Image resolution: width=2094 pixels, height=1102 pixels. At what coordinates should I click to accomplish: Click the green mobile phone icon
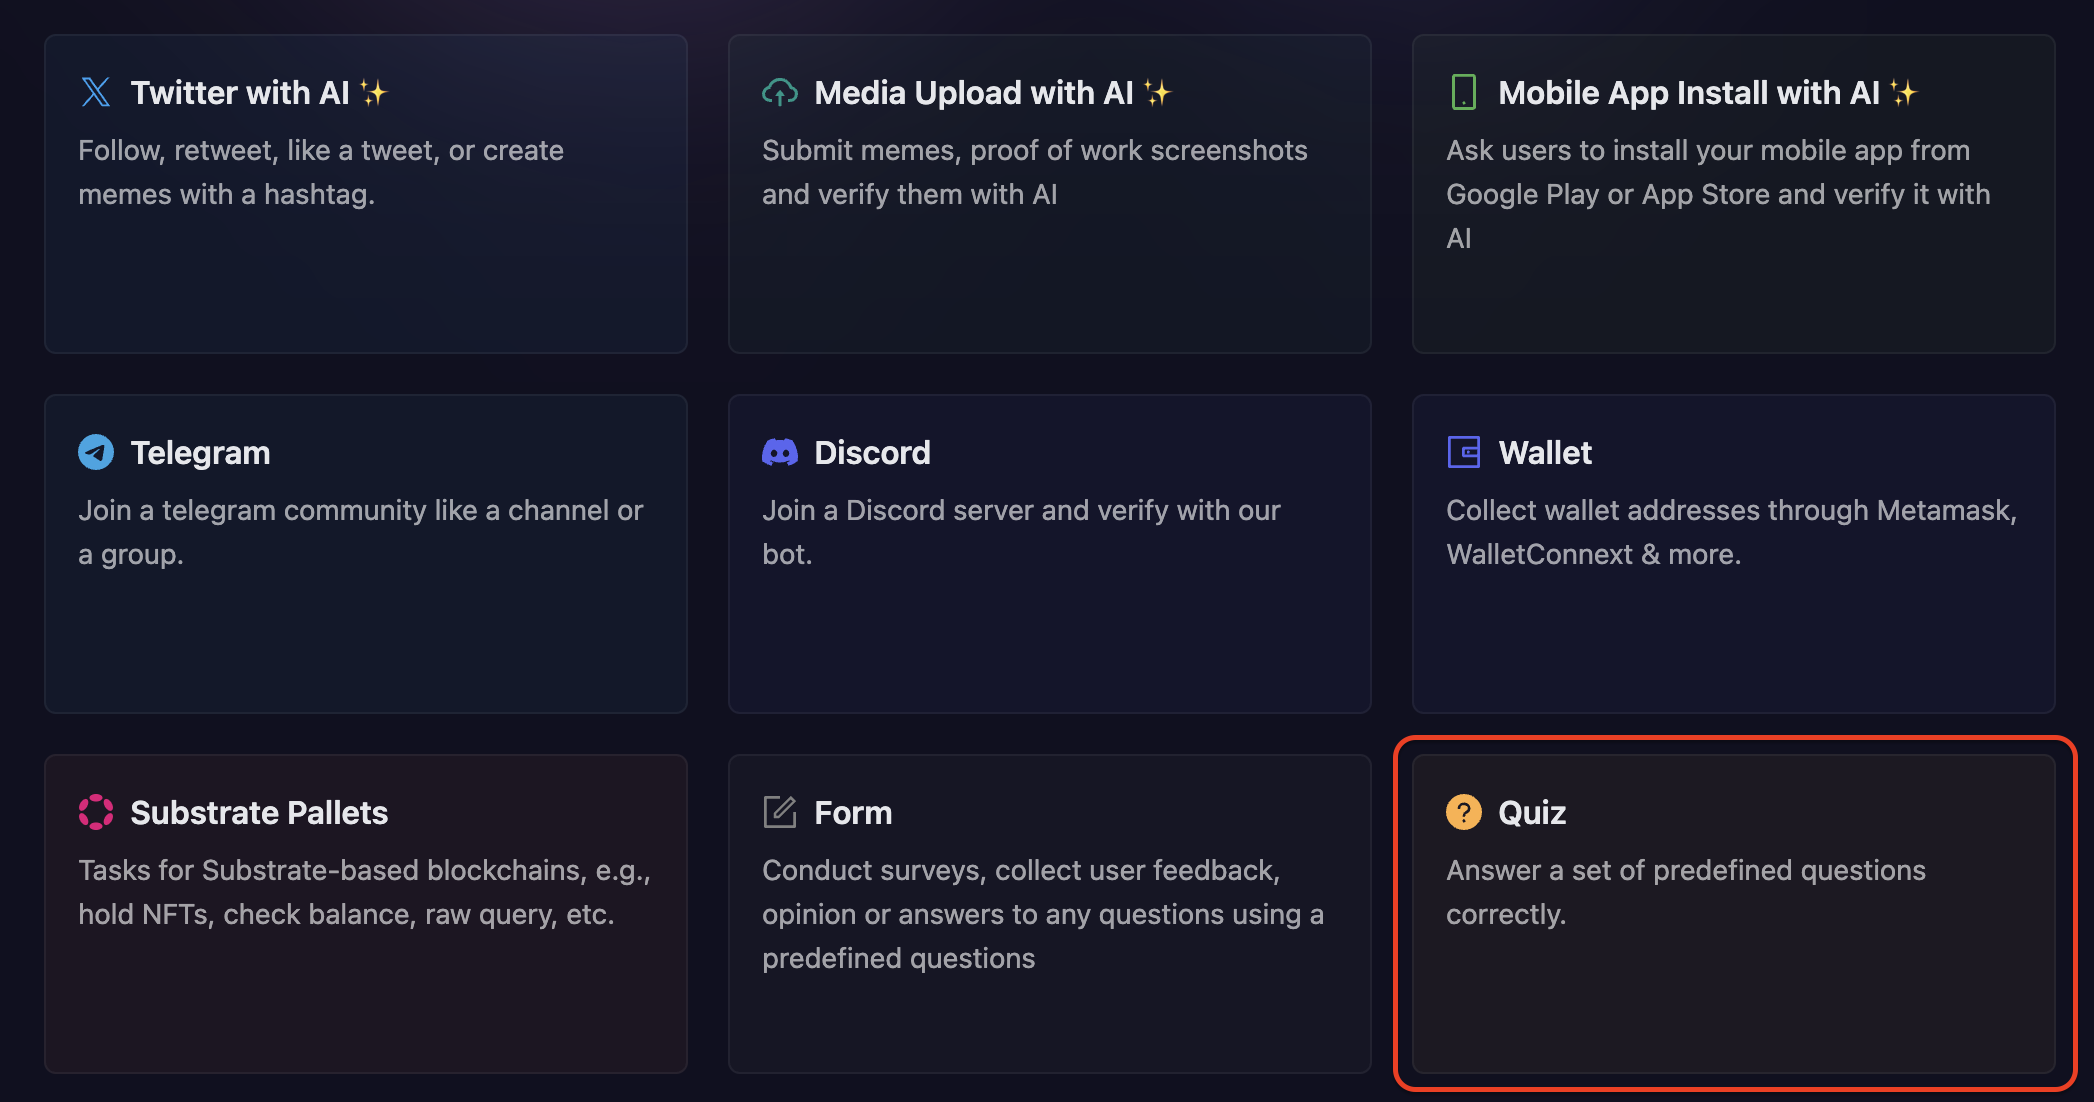coord(1463,92)
